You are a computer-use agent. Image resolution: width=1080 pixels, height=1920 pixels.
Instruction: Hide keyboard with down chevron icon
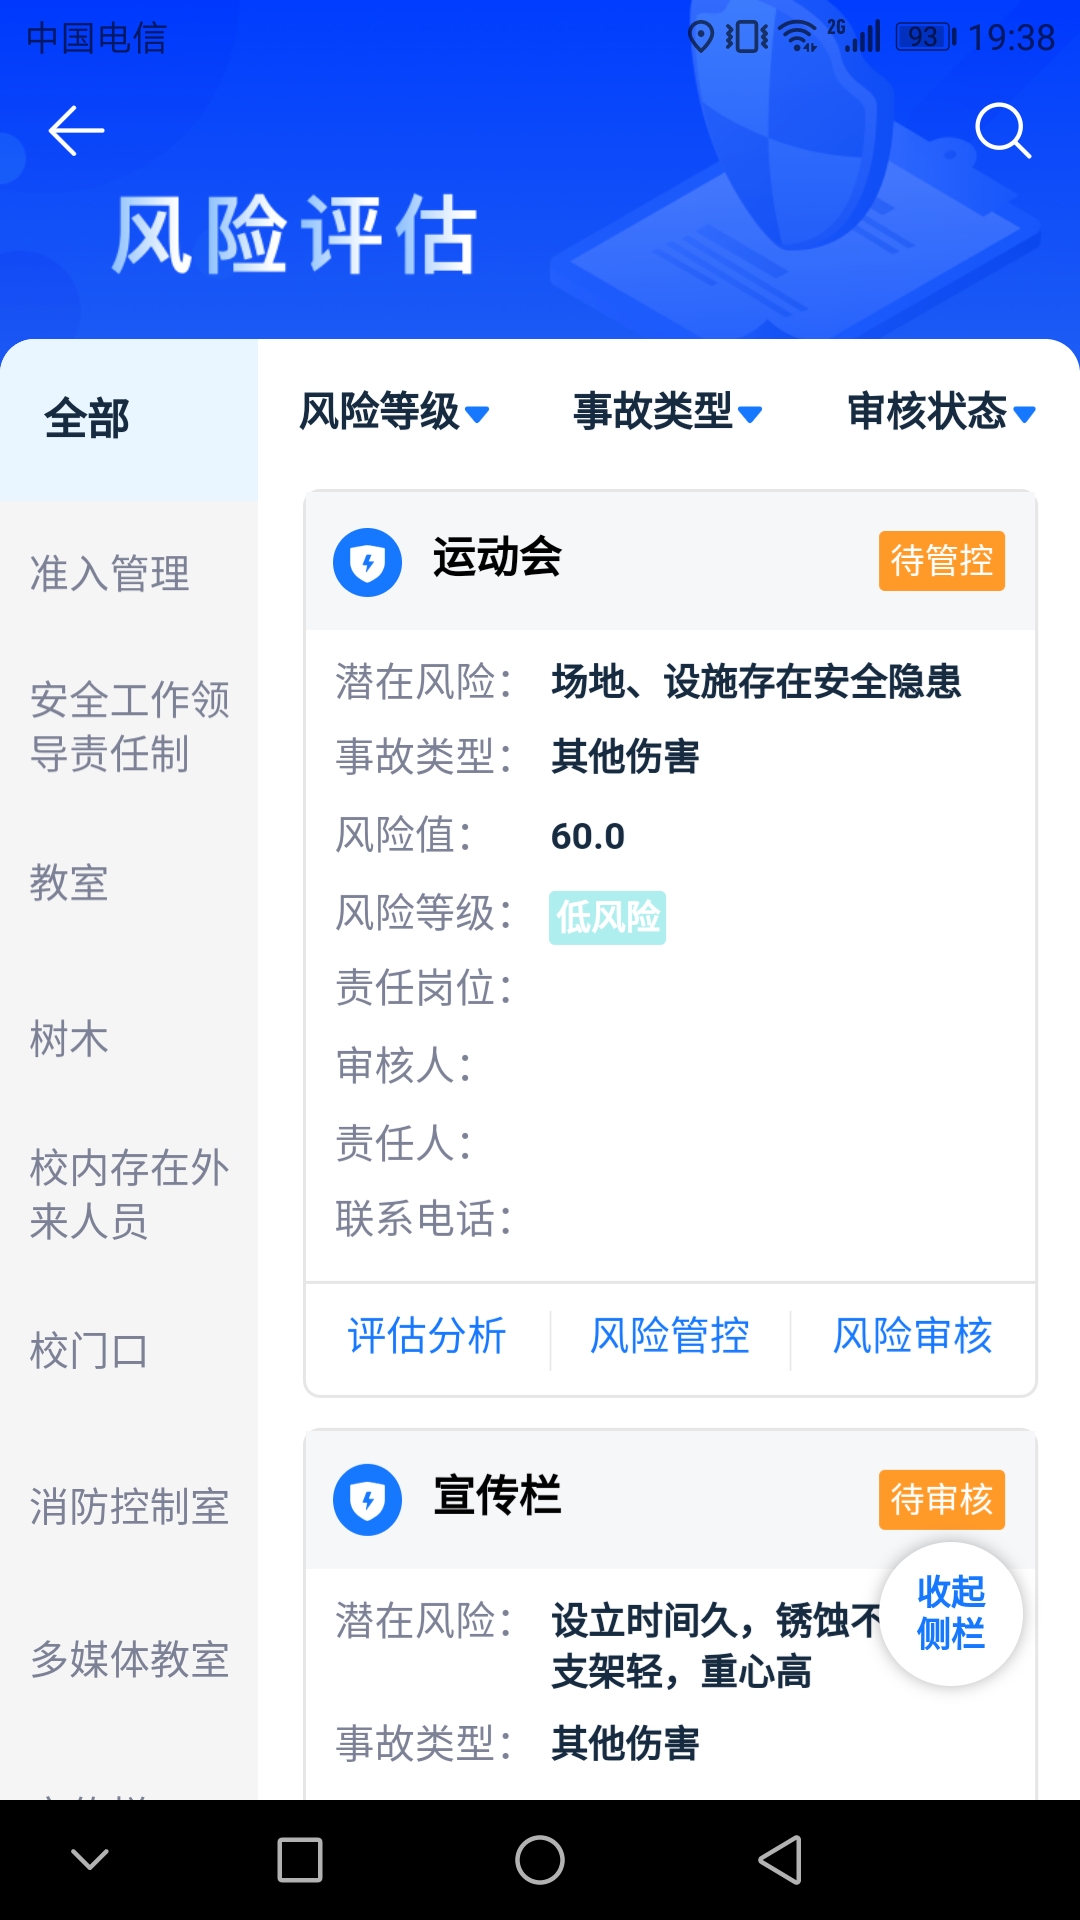pos(90,1860)
